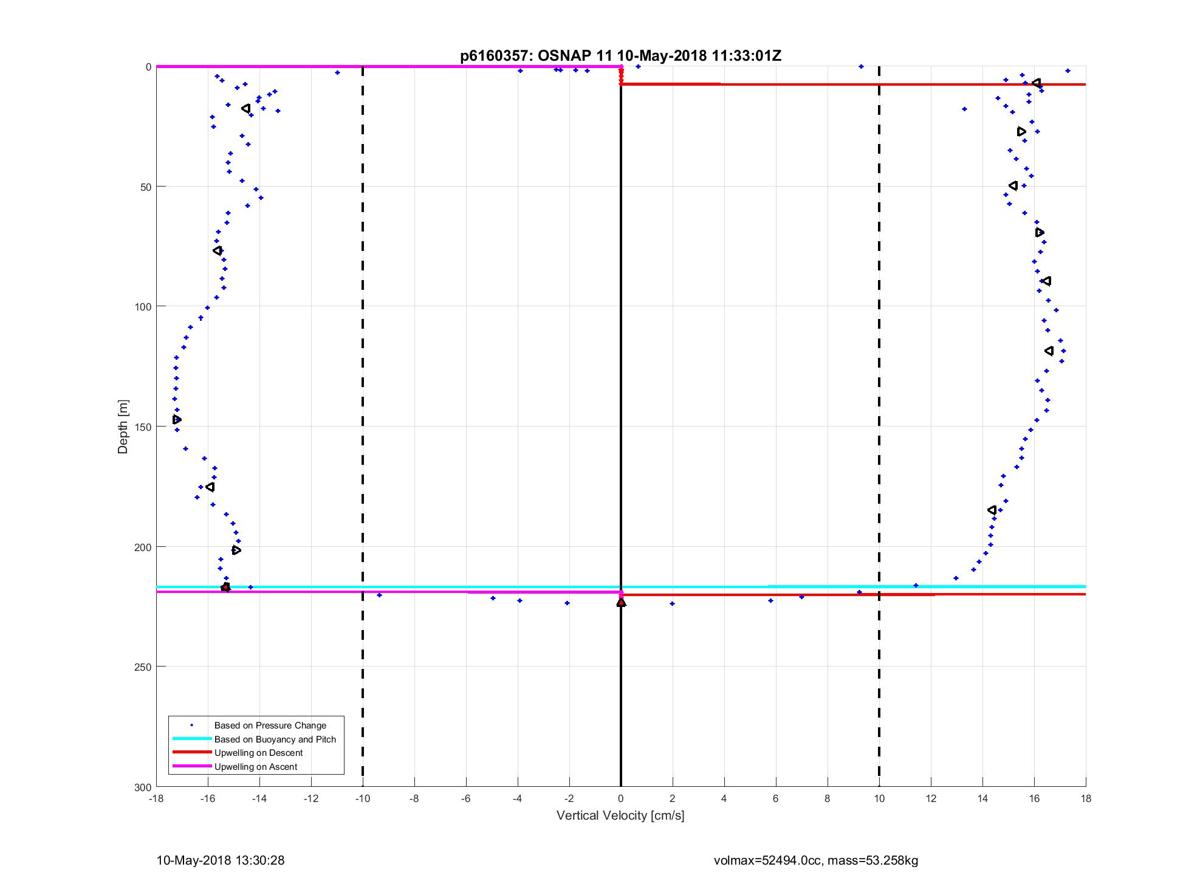Click the red triangle marker at zero velocity
Viewport: 1200px width, 885px height.
coord(621,602)
